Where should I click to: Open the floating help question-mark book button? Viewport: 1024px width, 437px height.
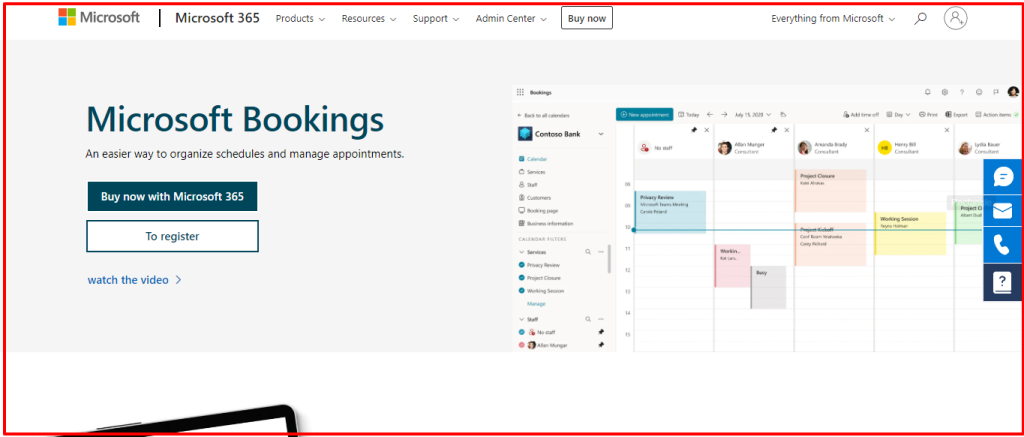tap(1003, 282)
